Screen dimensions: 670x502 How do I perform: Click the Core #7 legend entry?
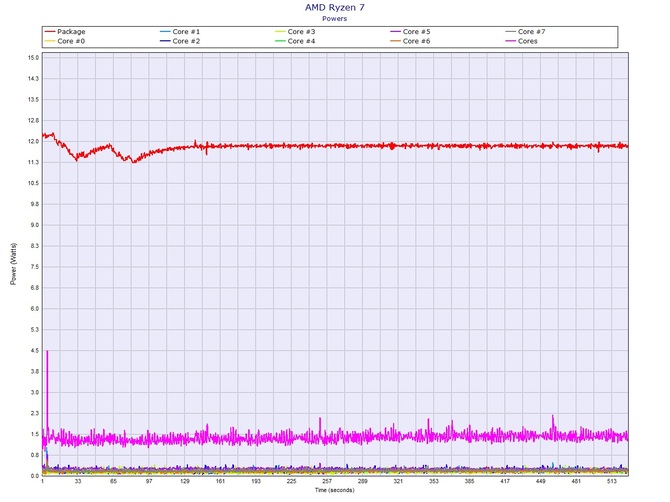[x=525, y=32]
